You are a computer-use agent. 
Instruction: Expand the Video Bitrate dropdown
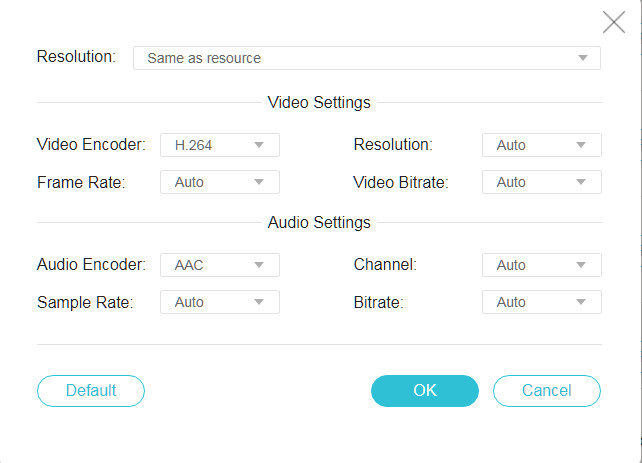pyautogui.click(x=541, y=182)
